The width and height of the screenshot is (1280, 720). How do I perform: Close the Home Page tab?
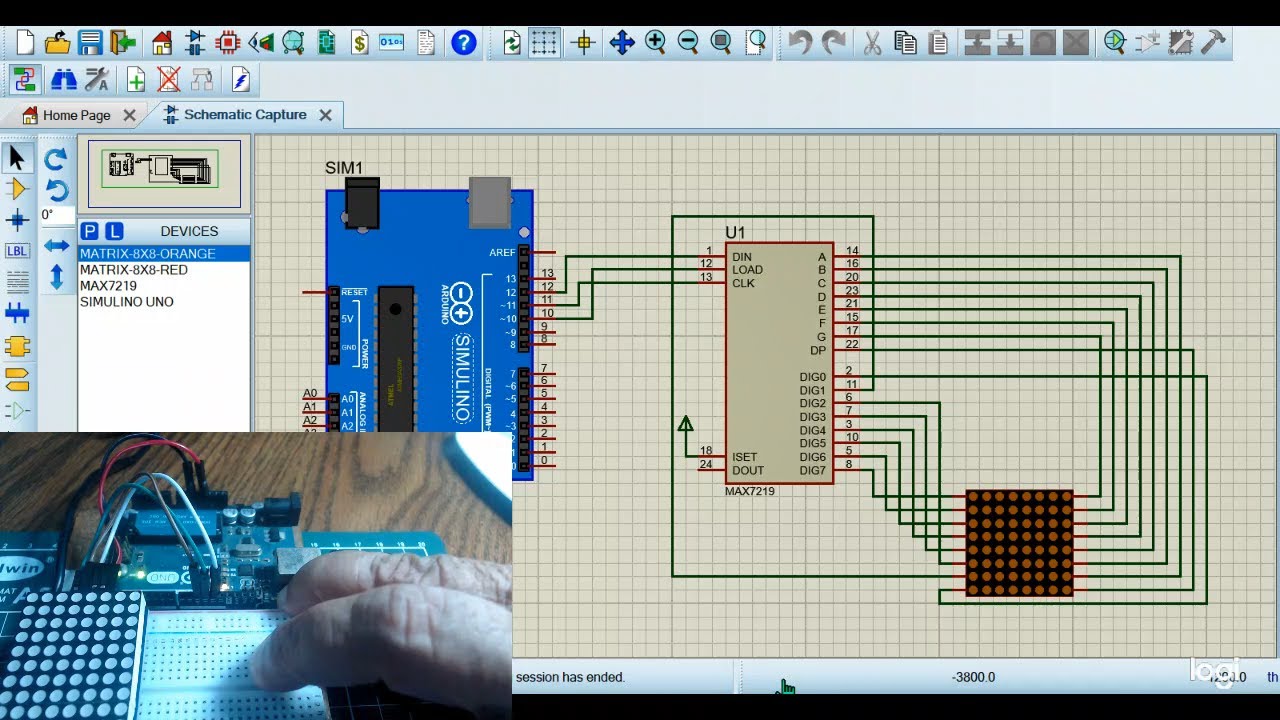129,116
